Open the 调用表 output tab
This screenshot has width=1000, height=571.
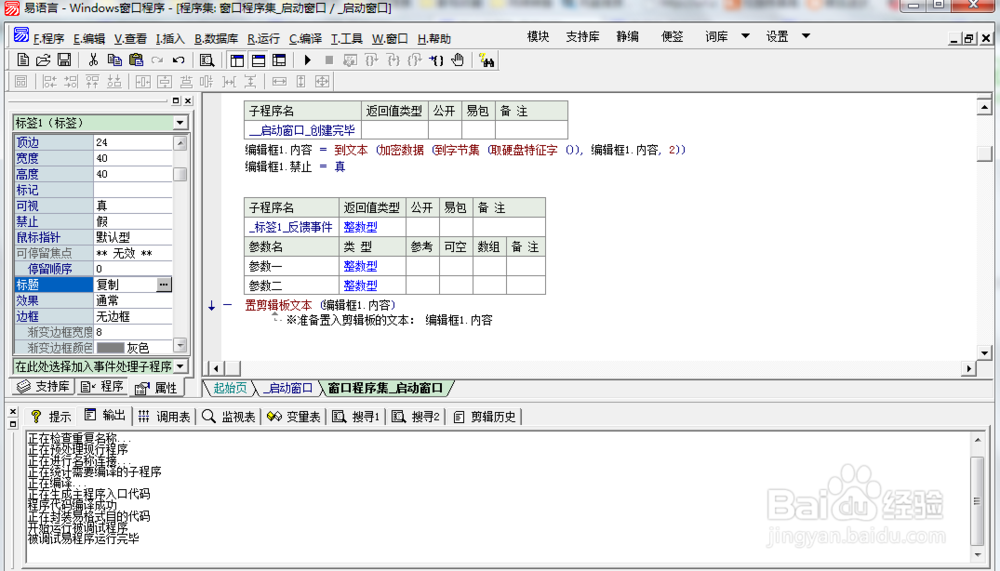click(164, 417)
